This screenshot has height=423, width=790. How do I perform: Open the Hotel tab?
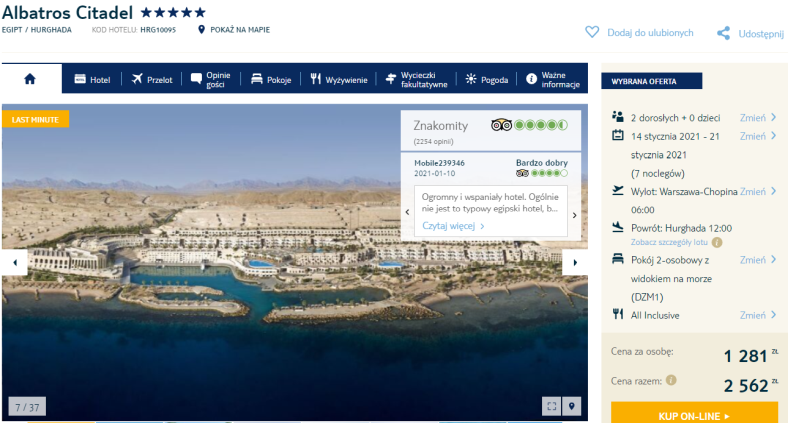(92, 79)
